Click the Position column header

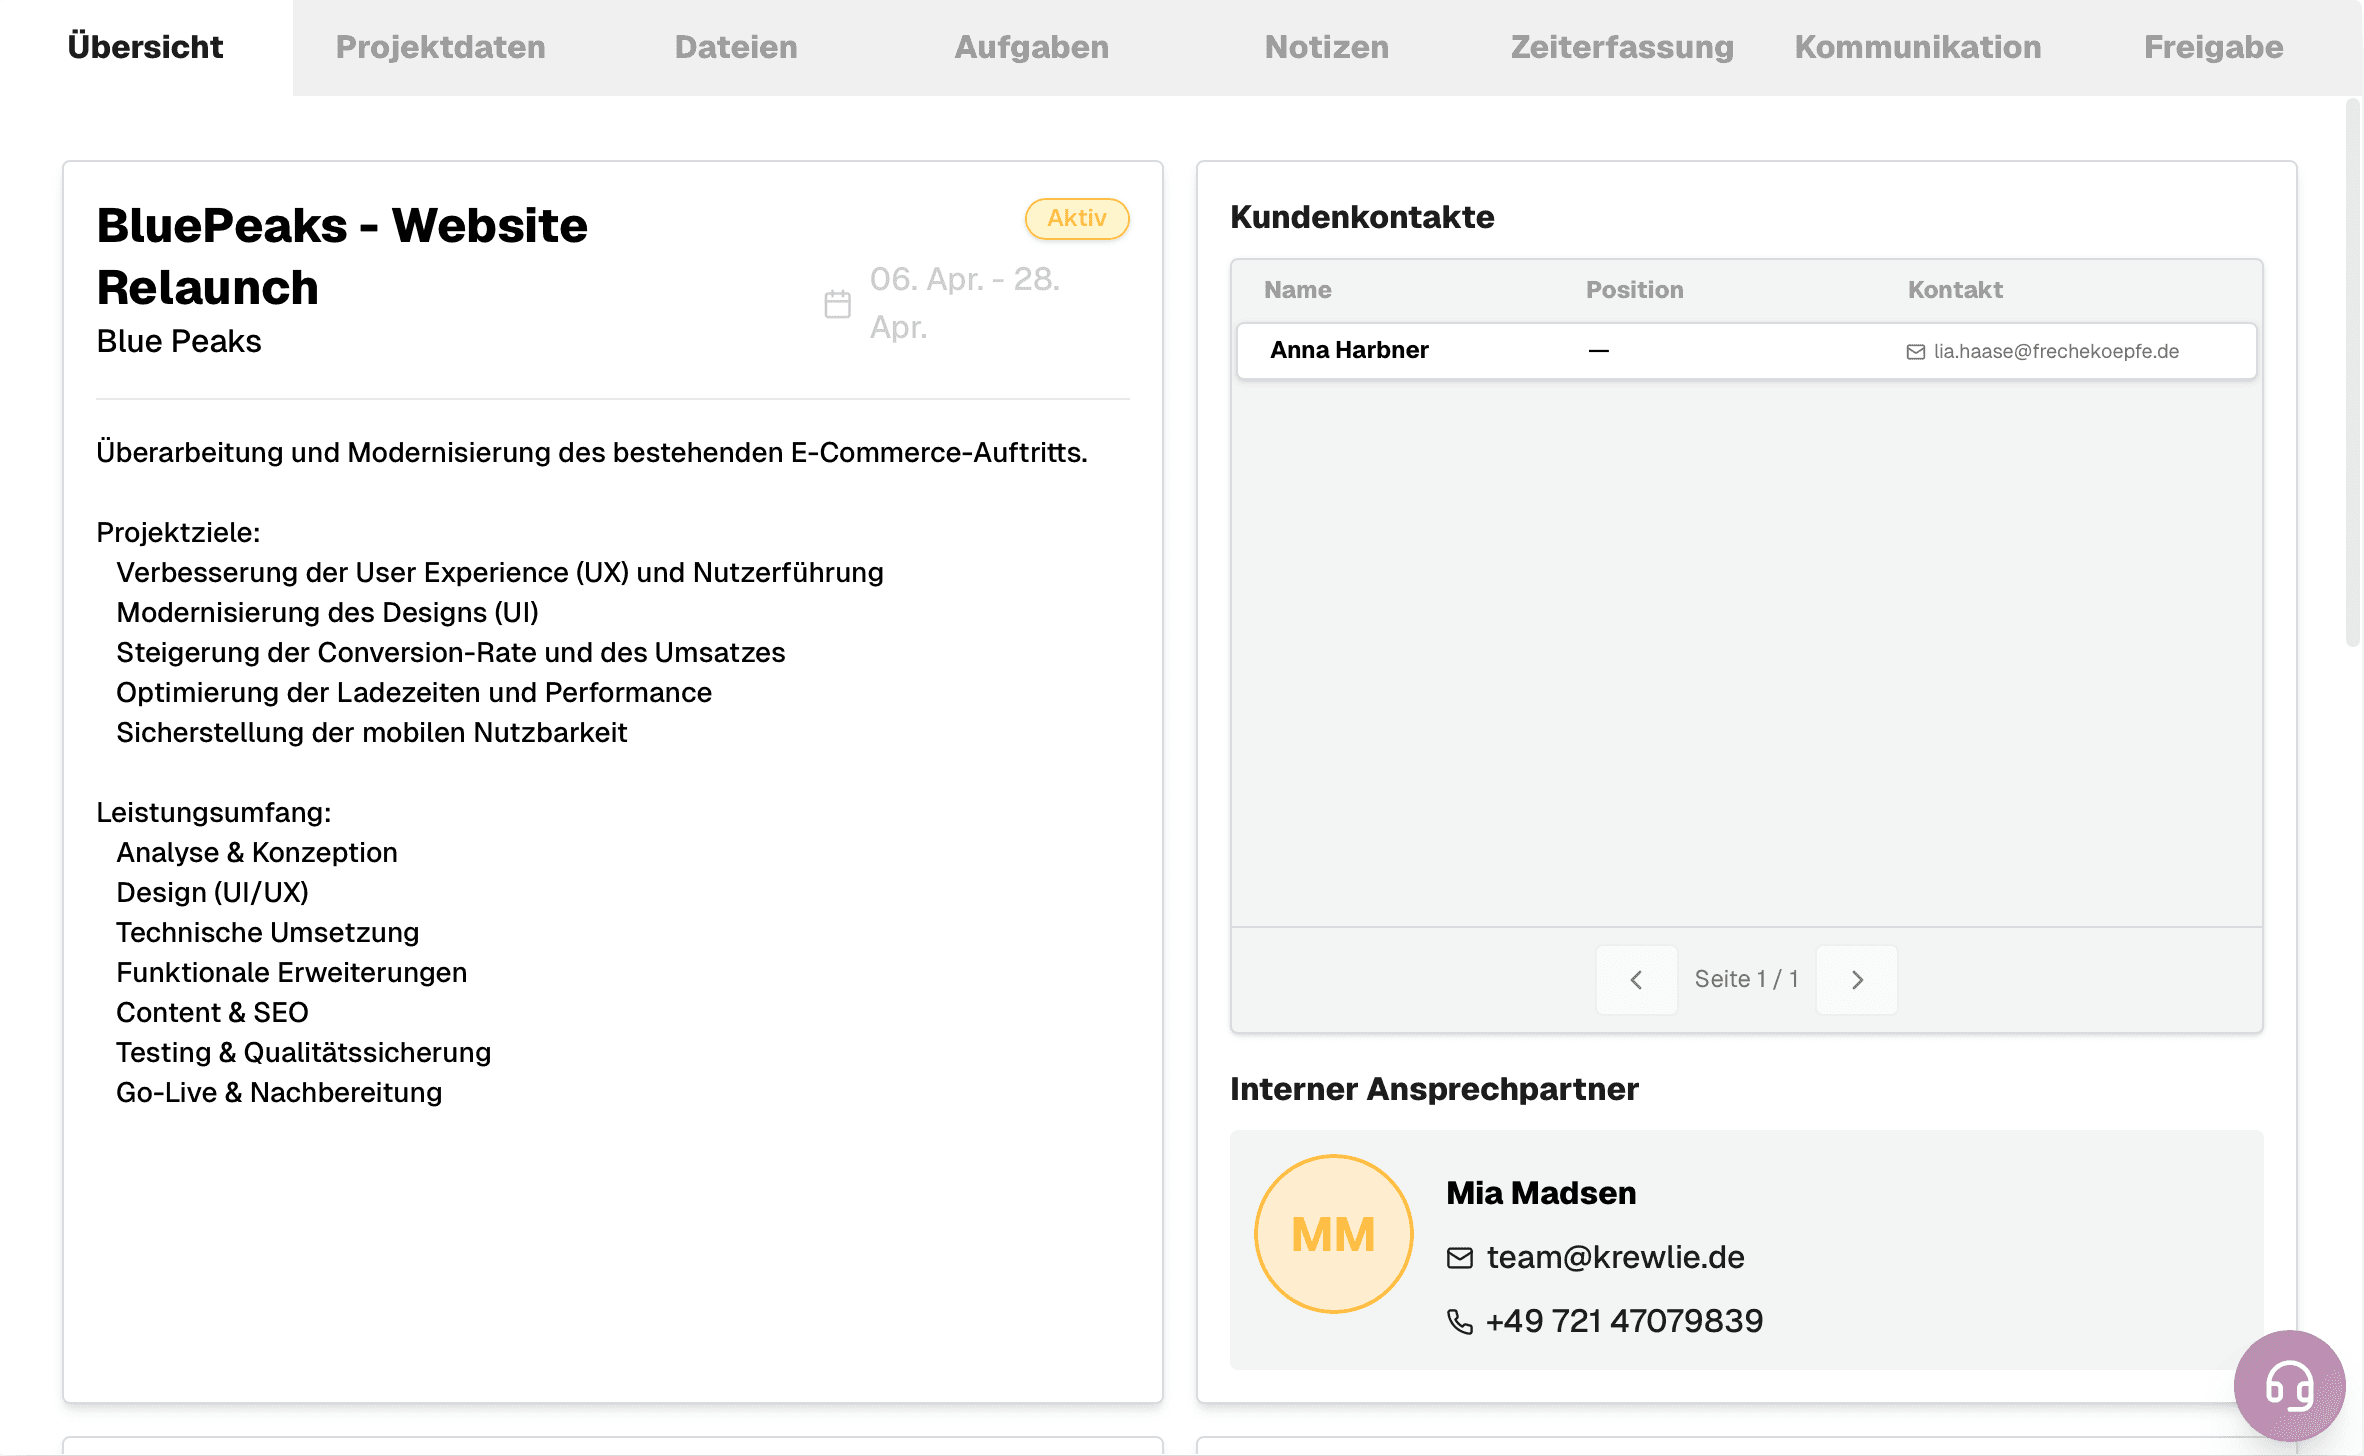1634,290
